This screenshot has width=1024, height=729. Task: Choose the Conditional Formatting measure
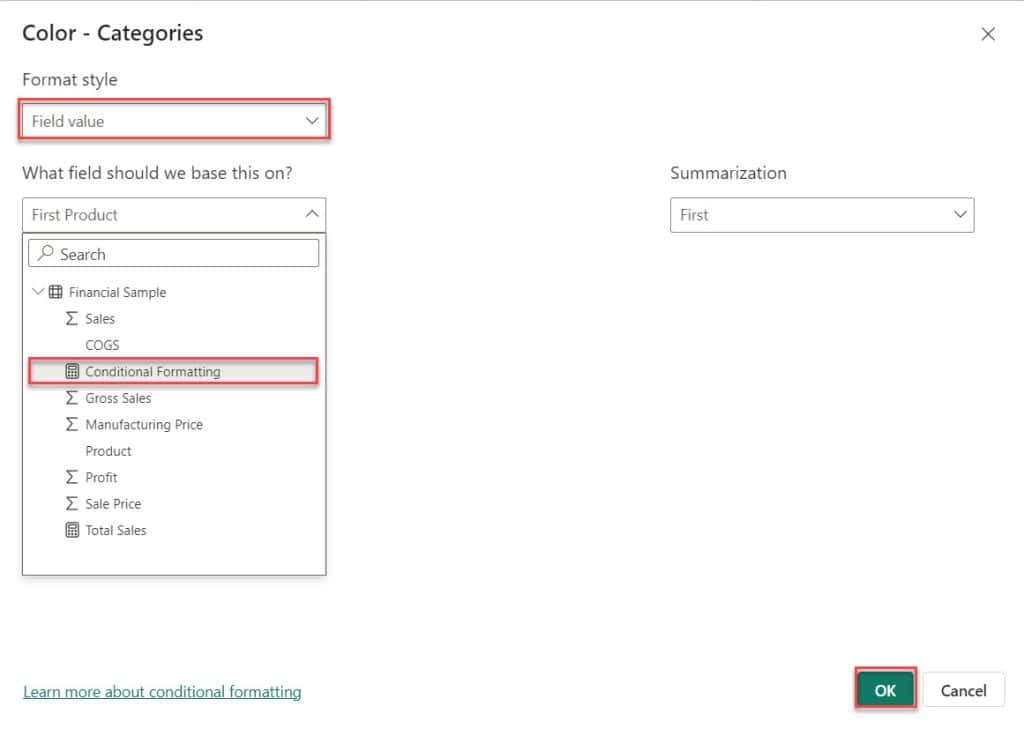pos(174,371)
